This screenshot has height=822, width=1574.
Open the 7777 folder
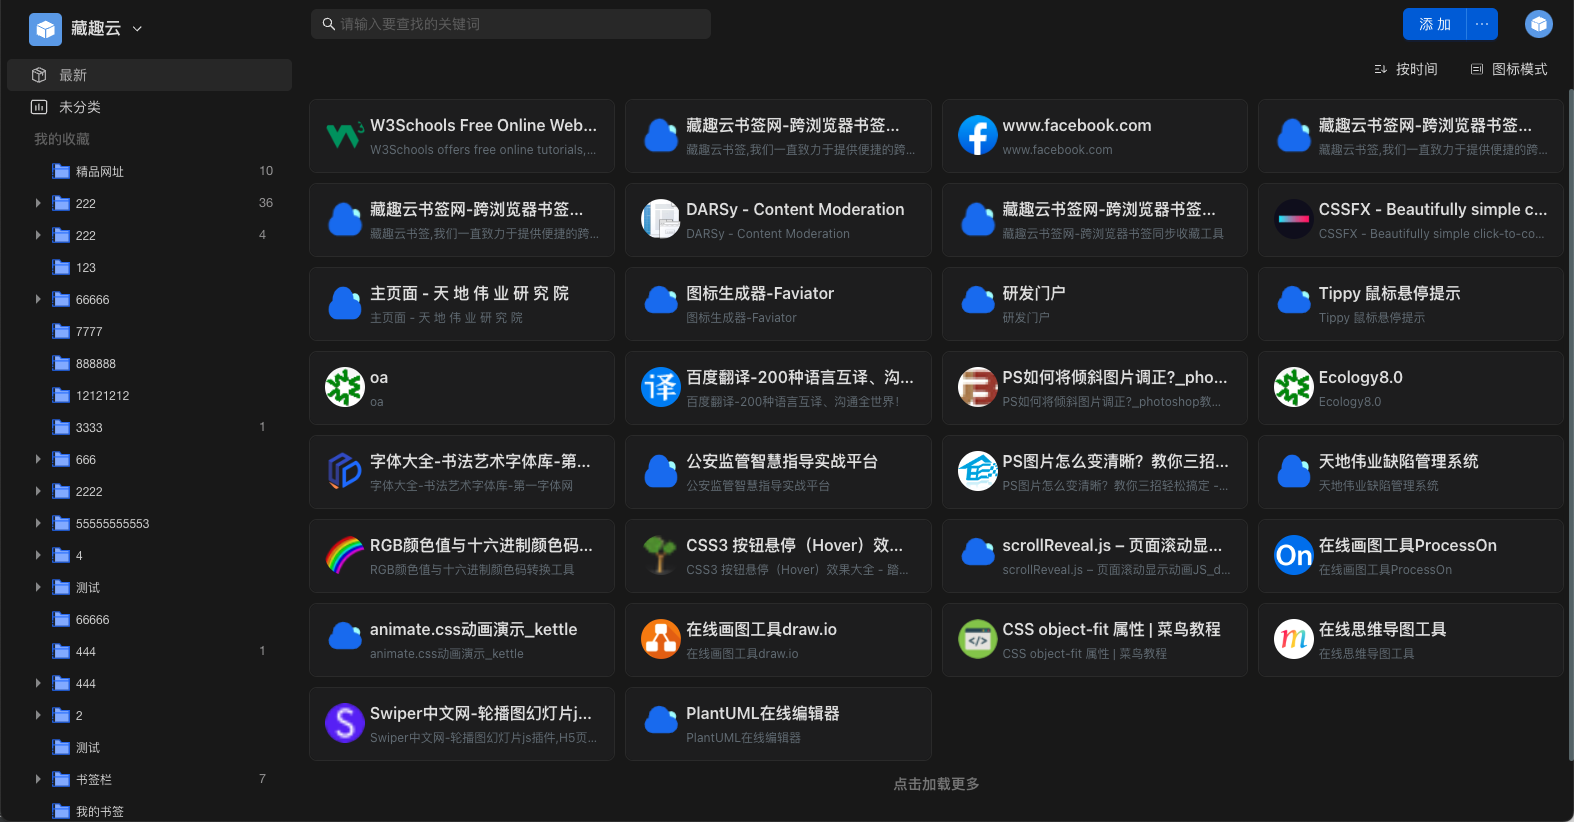pyautogui.click(x=89, y=331)
